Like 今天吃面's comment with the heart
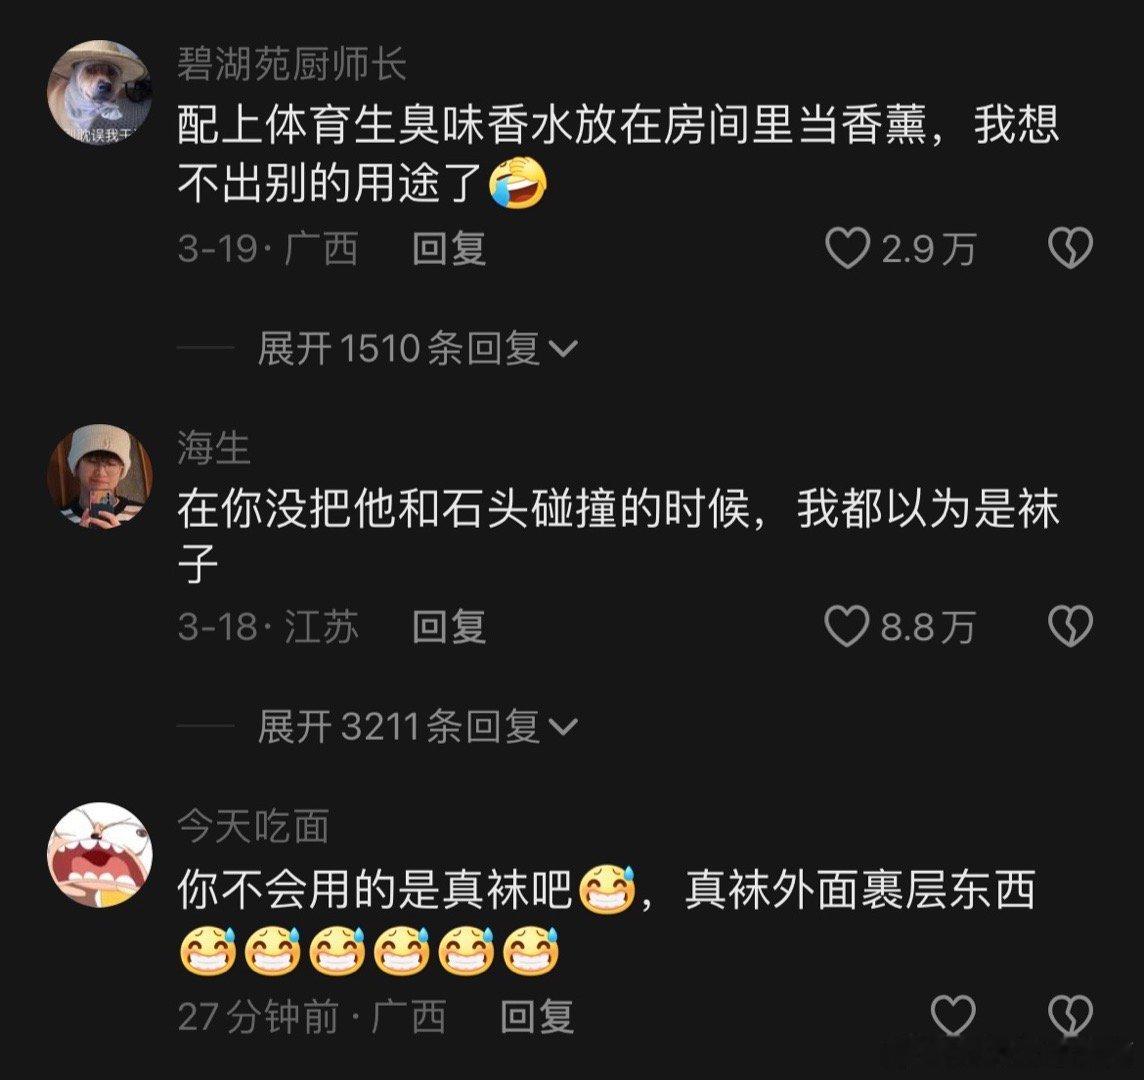 click(x=954, y=1016)
